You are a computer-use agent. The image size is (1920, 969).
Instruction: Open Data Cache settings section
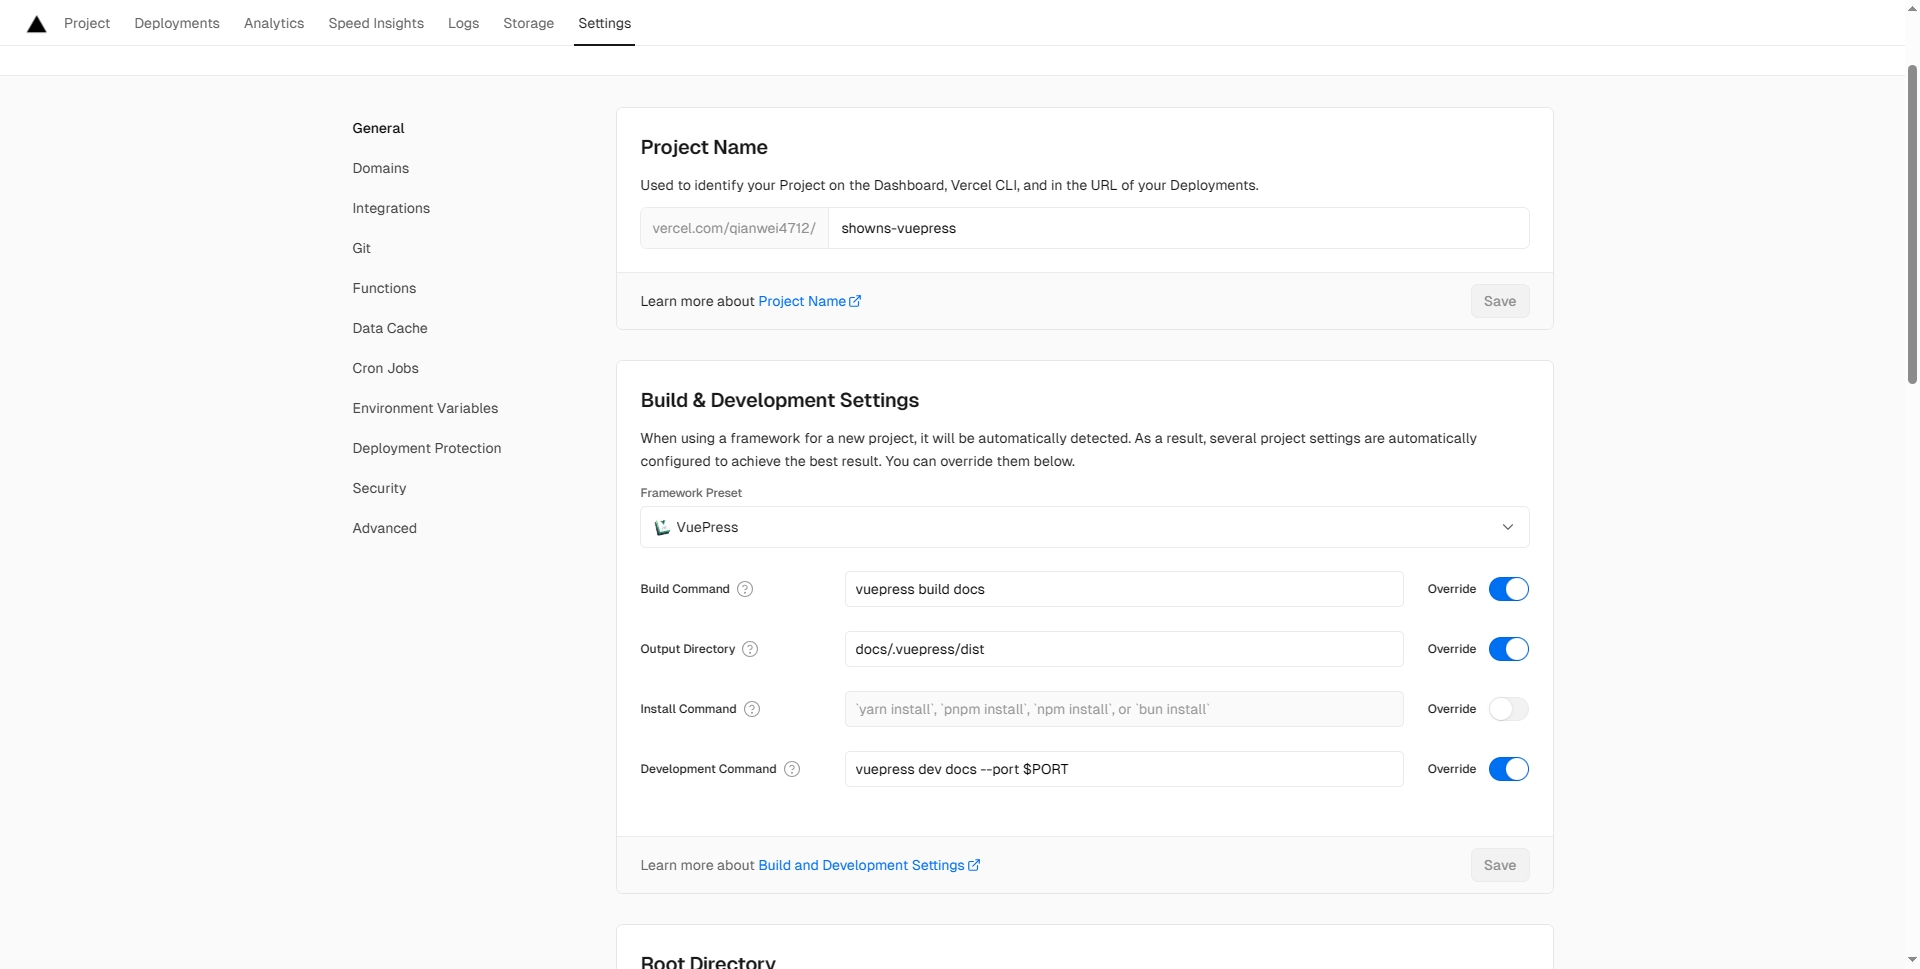(390, 328)
